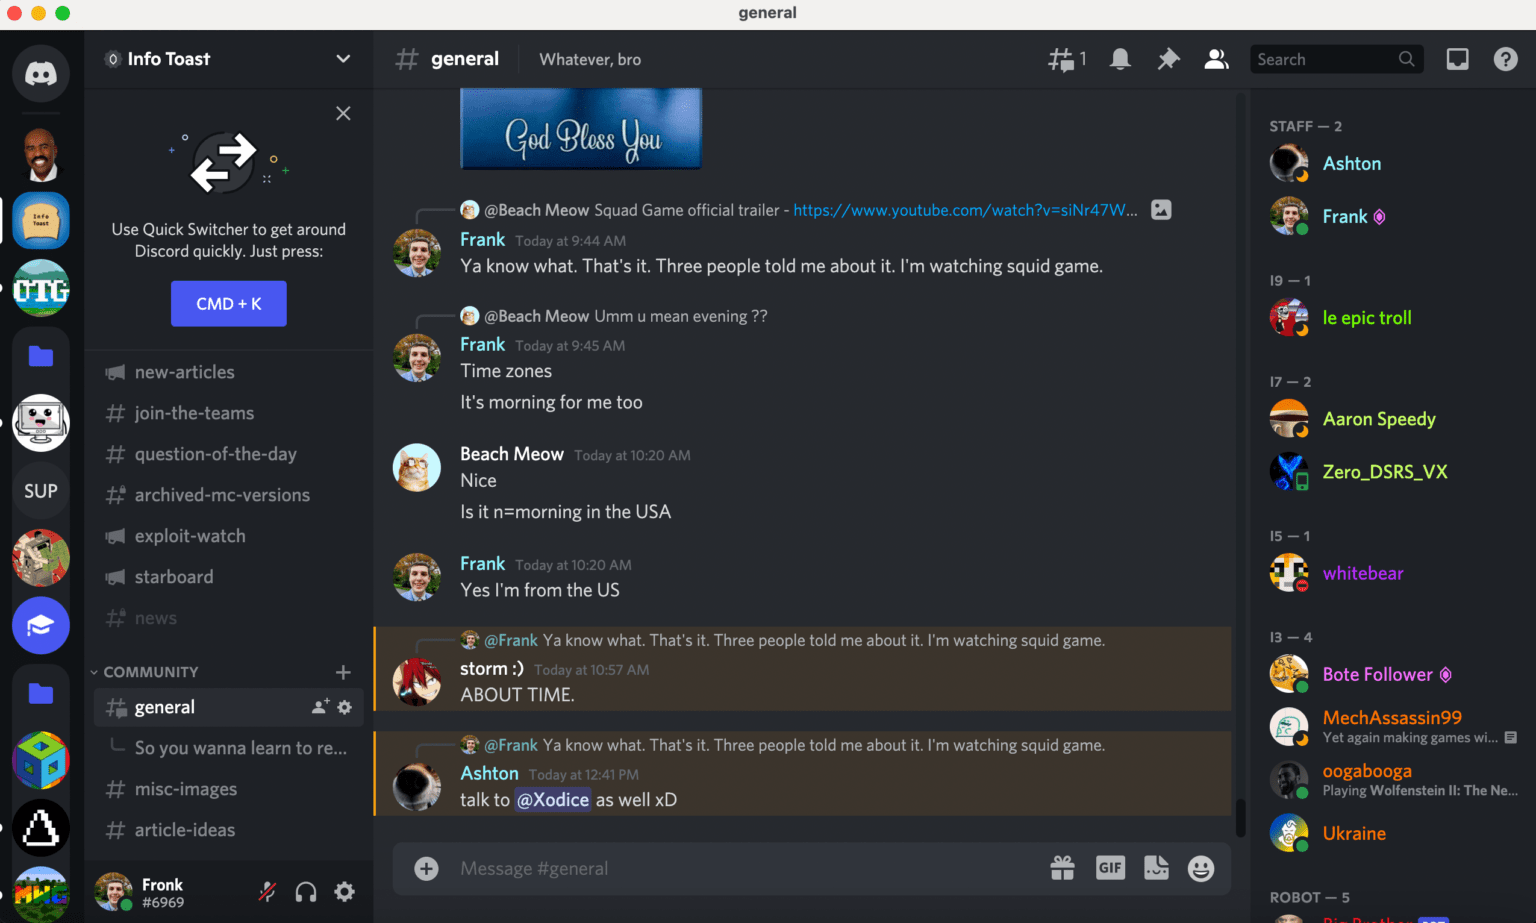The width and height of the screenshot is (1536, 923).
Task: Open Discord help
Action: [x=1505, y=59]
